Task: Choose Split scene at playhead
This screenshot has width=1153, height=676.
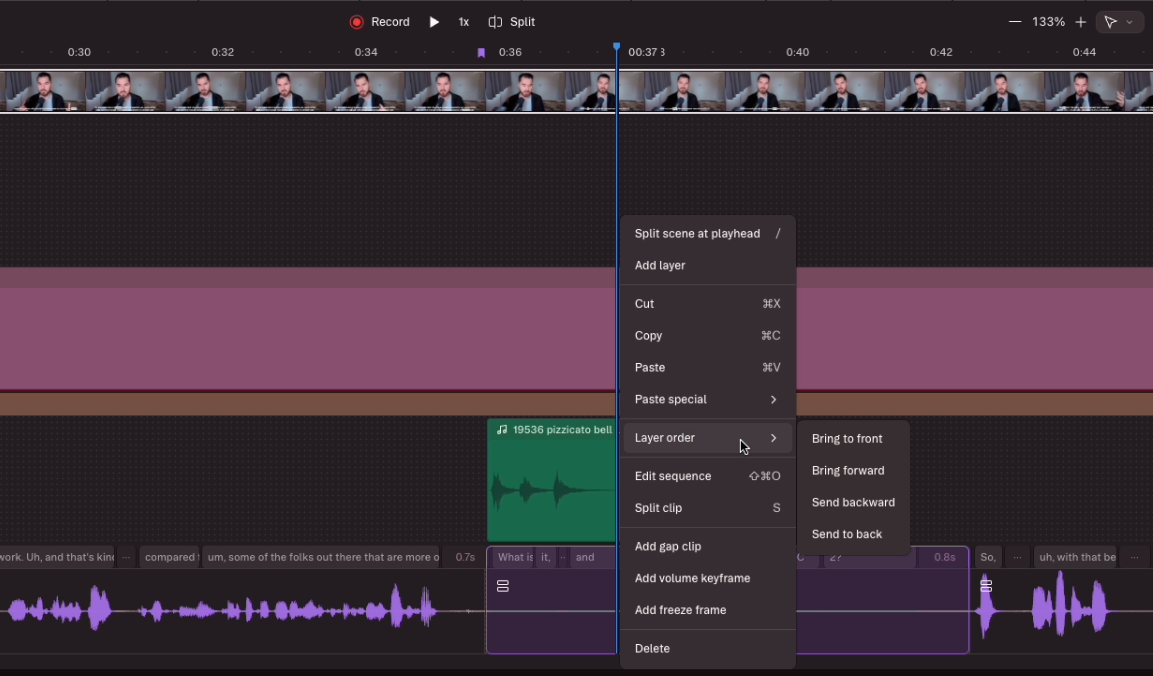Action: (x=707, y=233)
